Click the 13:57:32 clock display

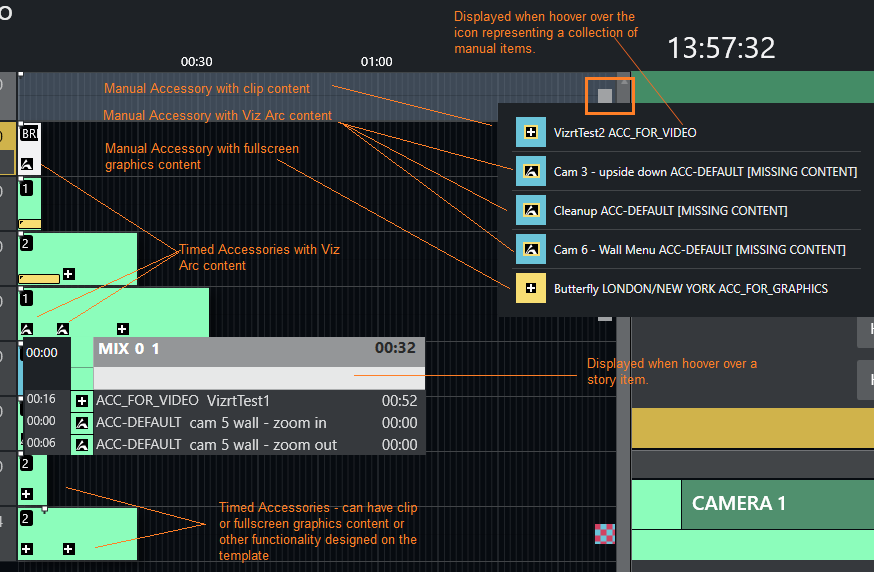coord(721,47)
